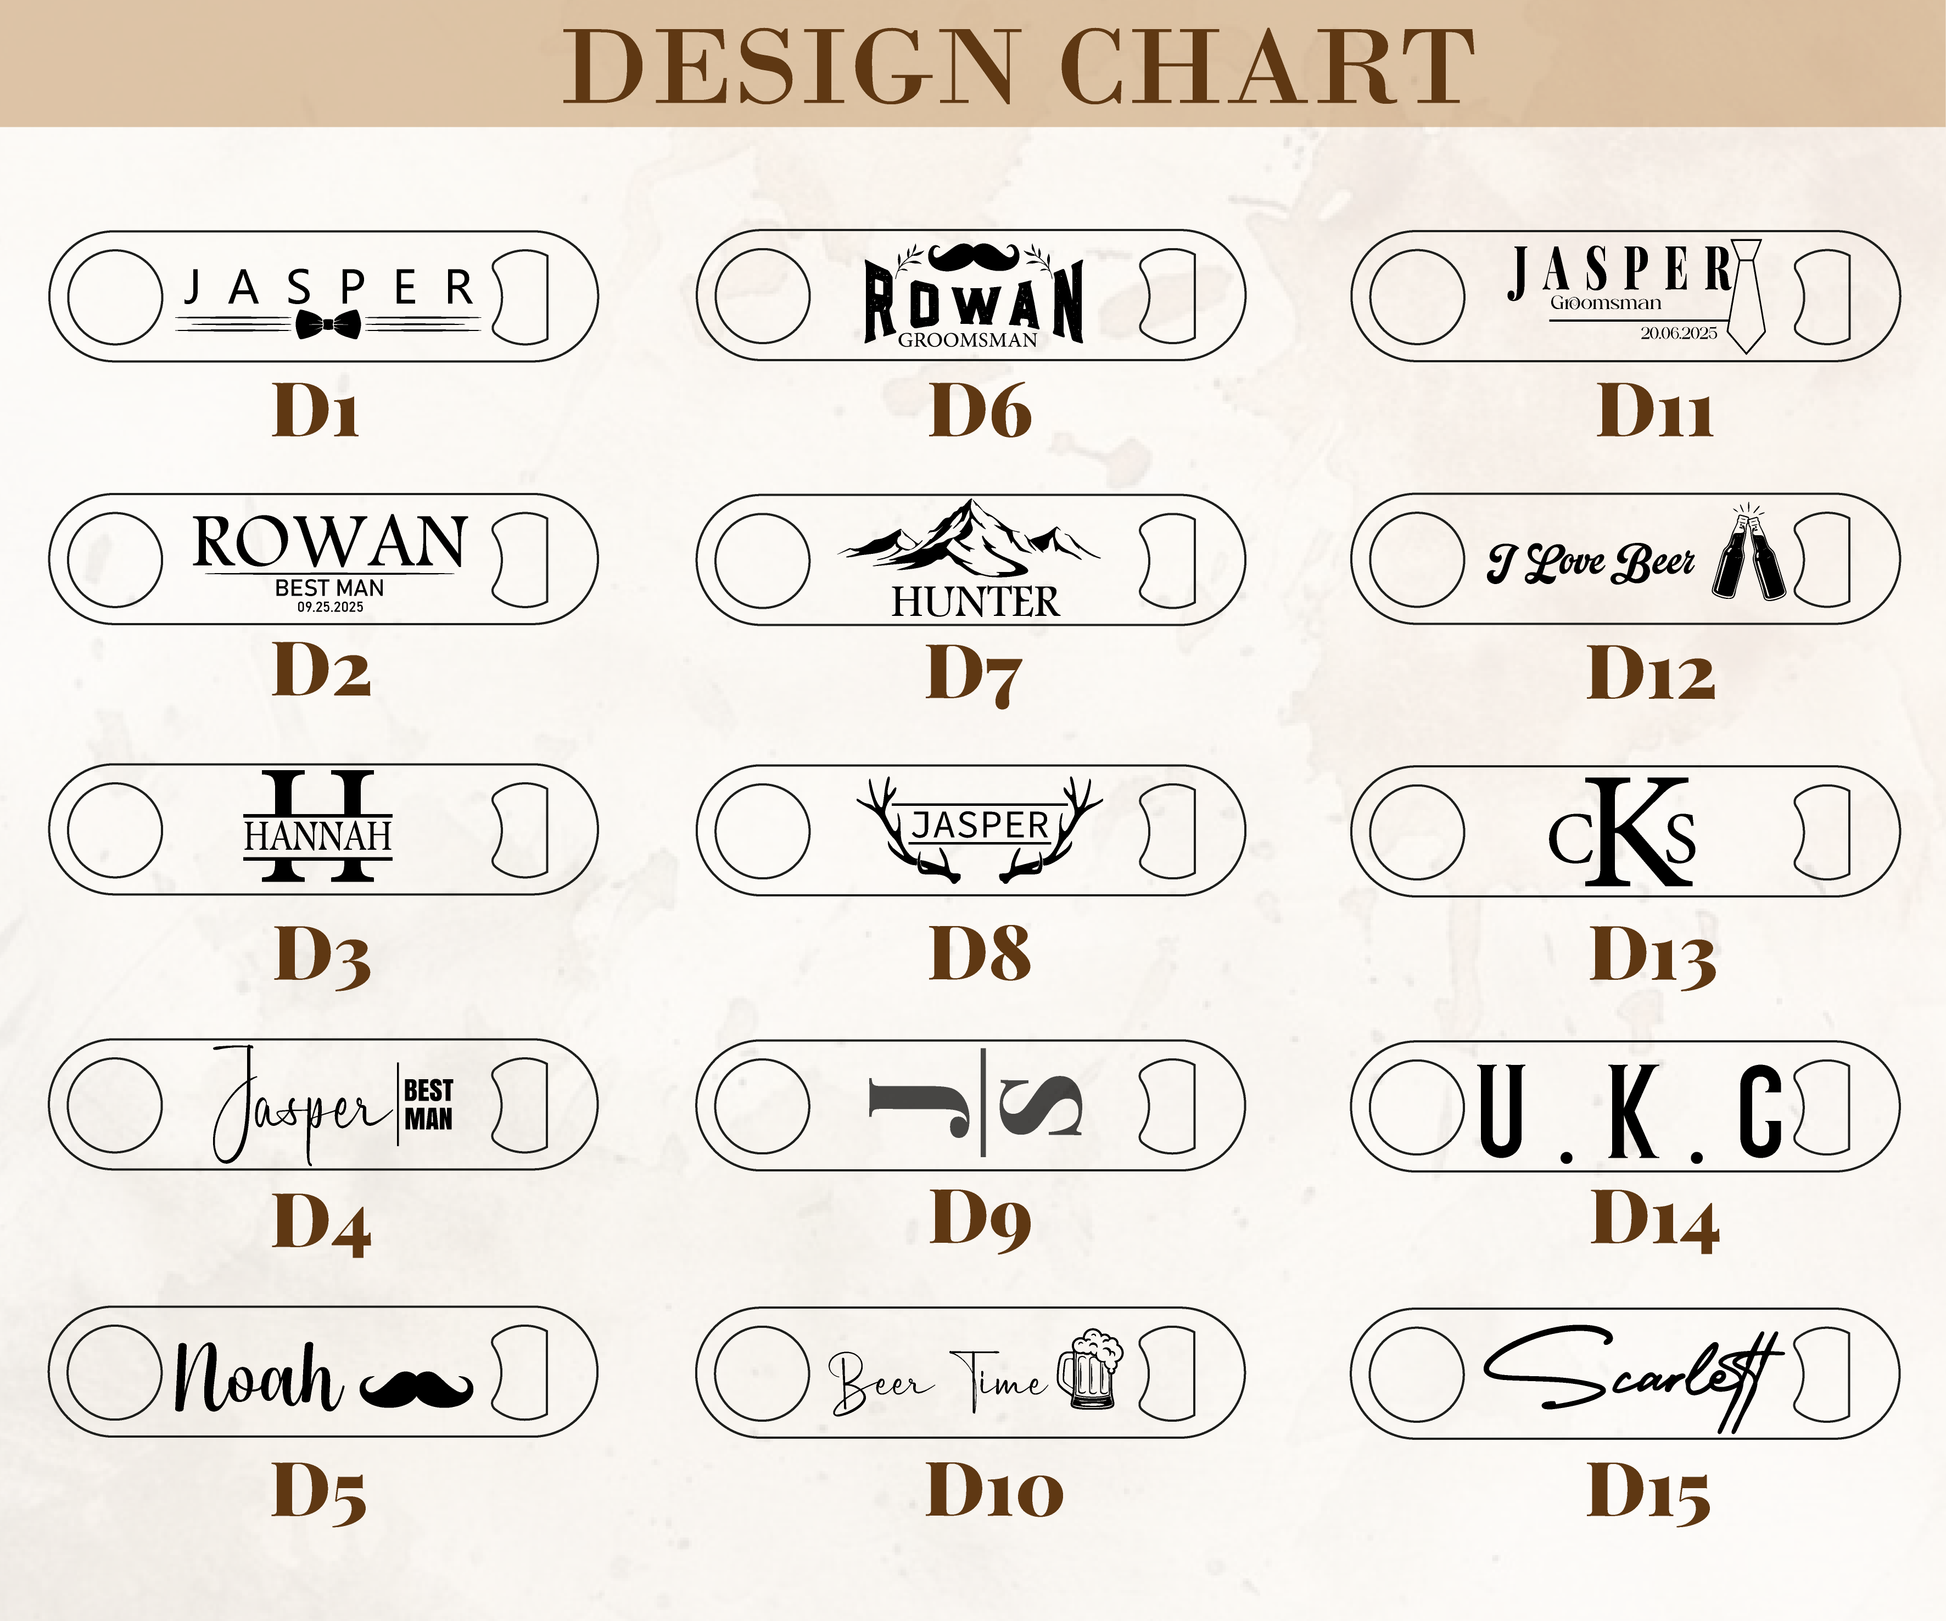Viewport: 1946px width, 1621px height.
Task: Click the clinking beer bottles icon
Action: [x=1748, y=554]
